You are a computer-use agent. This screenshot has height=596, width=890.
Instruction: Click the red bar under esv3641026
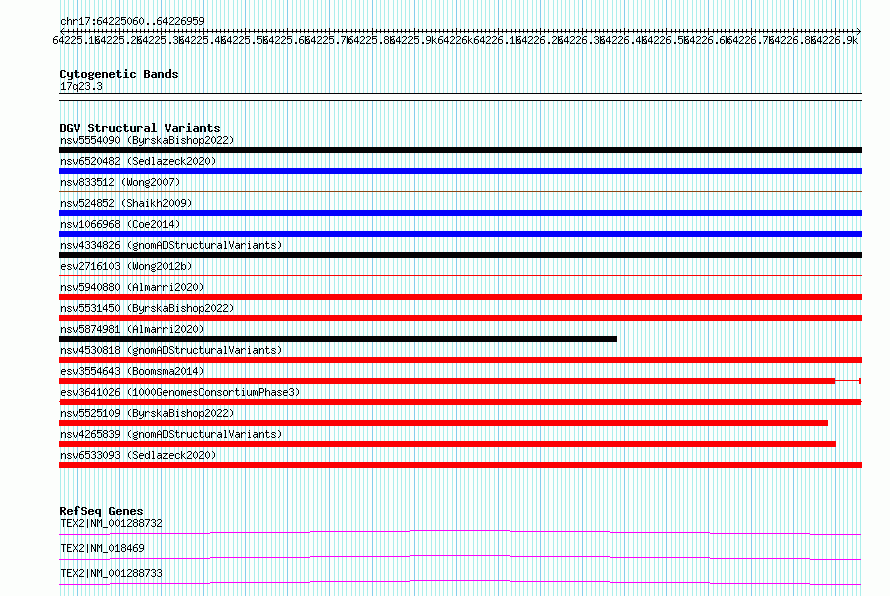pos(460,402)
